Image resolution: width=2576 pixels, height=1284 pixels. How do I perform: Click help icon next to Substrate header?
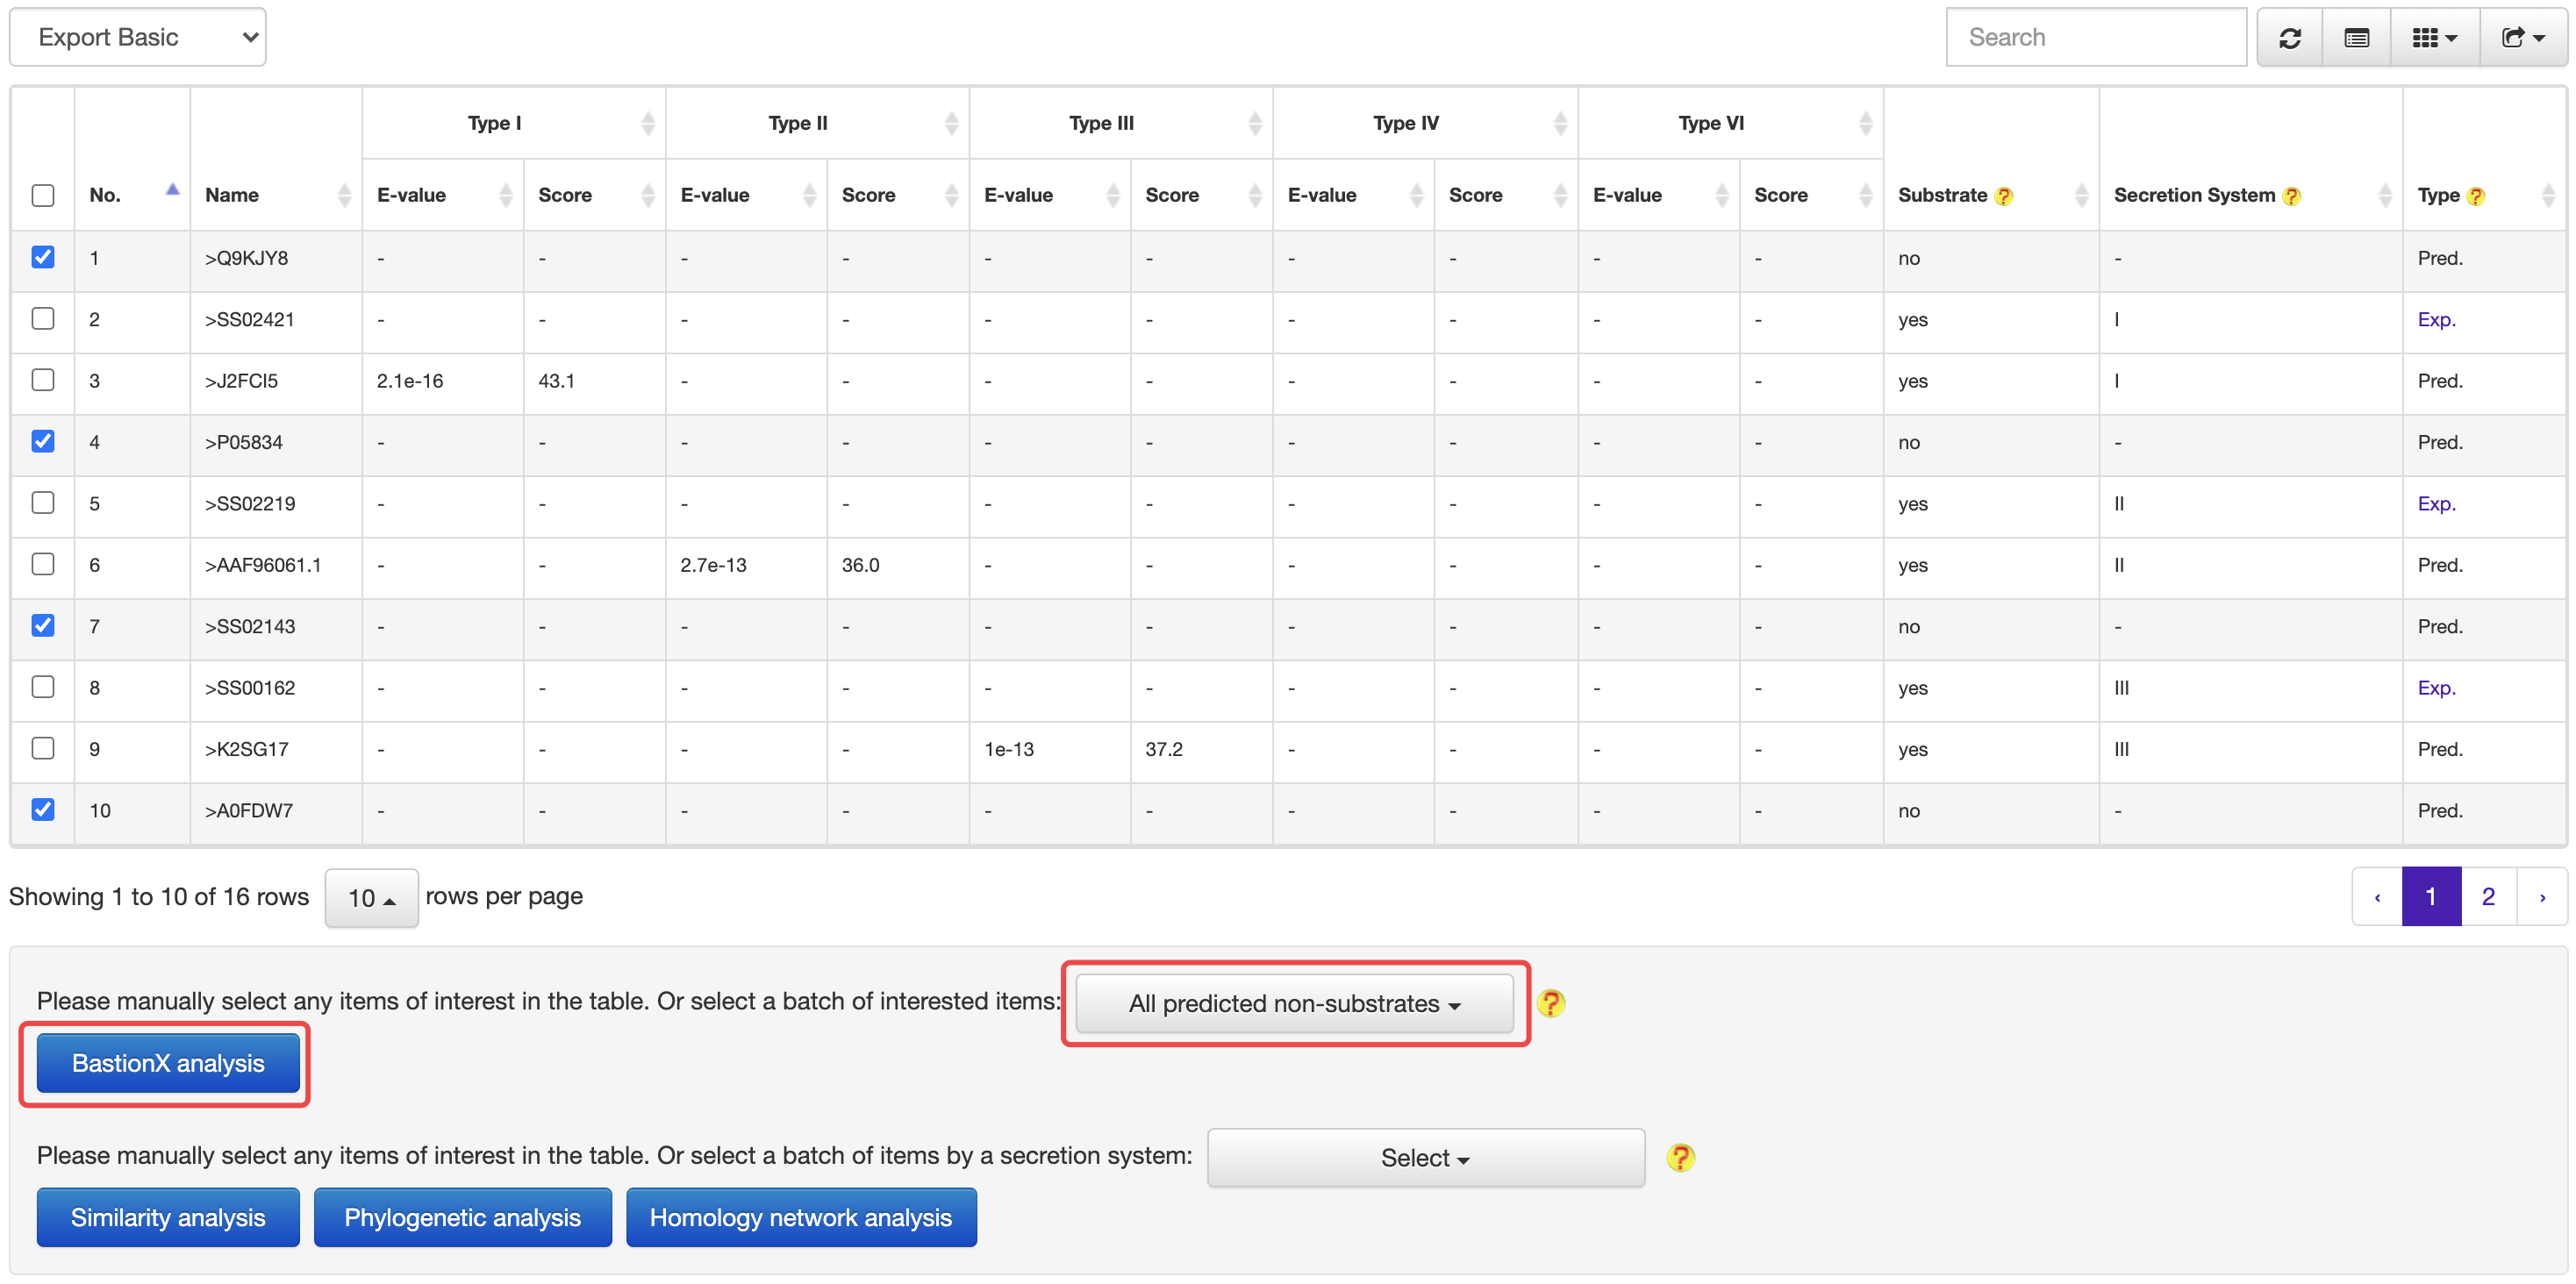pos(2003,196)
